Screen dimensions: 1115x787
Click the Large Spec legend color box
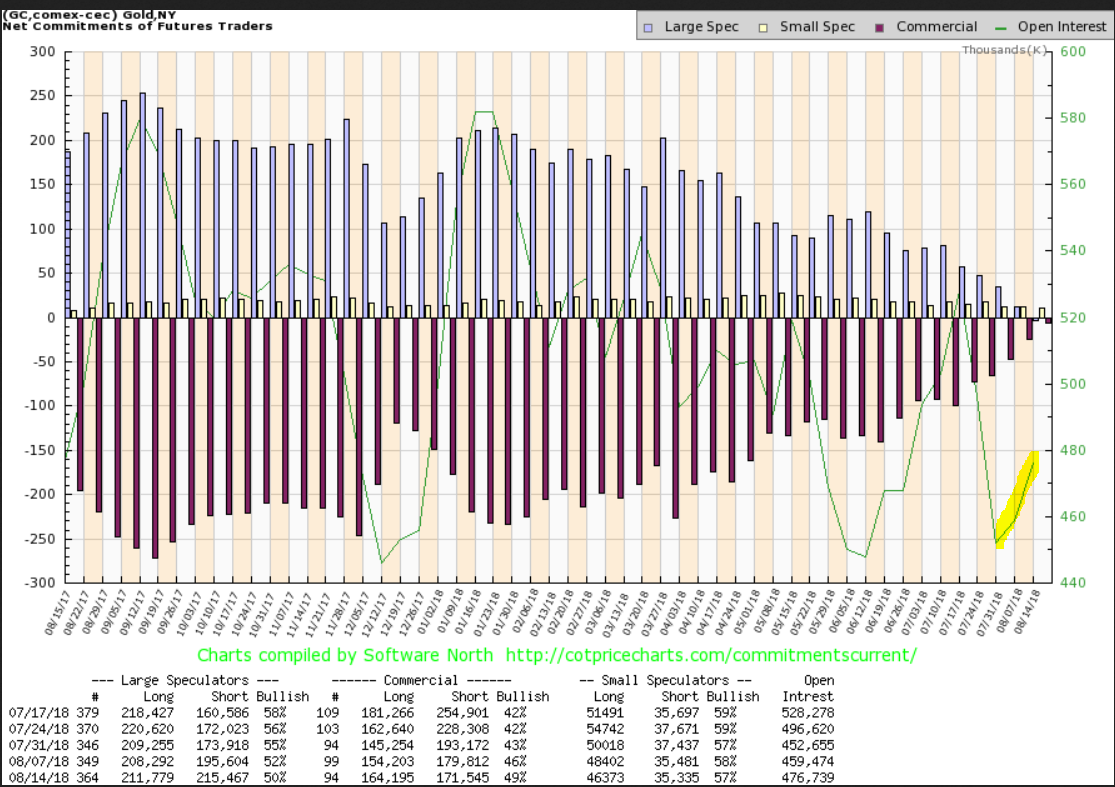(x=650, y=27)
